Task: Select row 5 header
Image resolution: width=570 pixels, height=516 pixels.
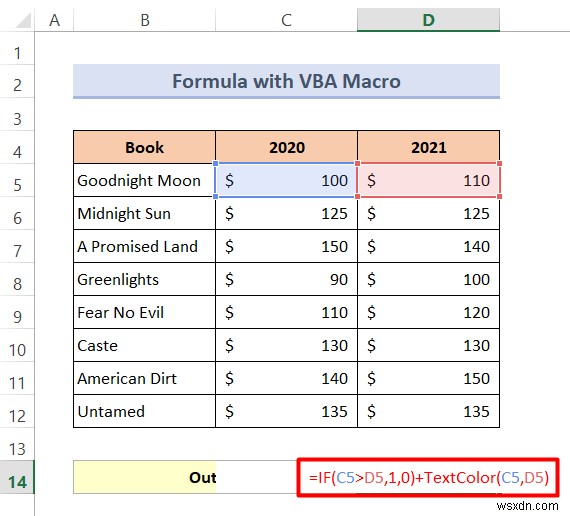Action: click(17, 180)
